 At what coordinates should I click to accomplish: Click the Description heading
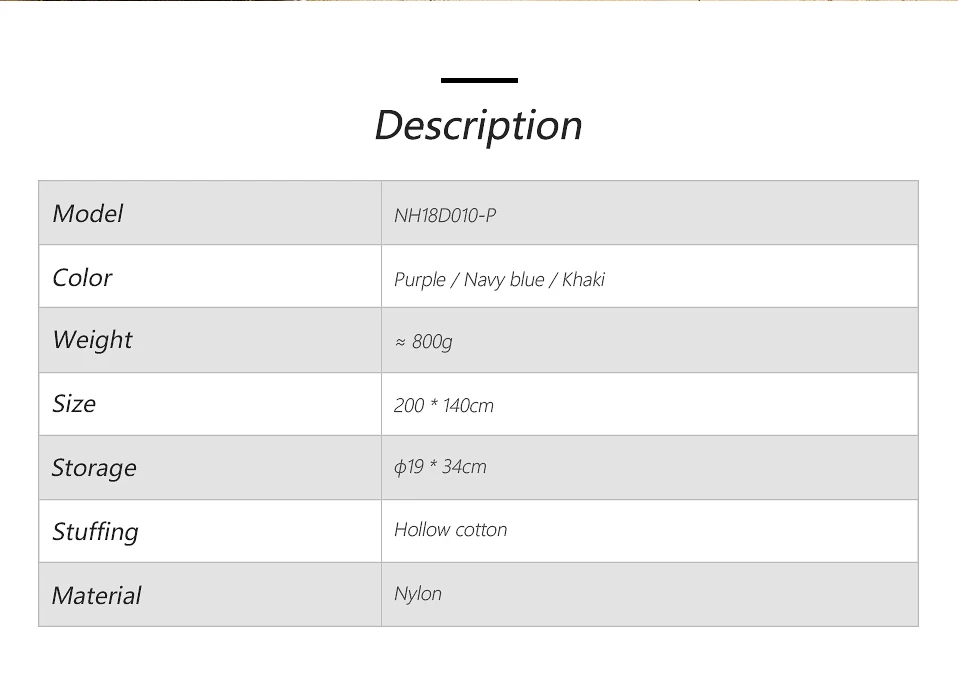478,126
